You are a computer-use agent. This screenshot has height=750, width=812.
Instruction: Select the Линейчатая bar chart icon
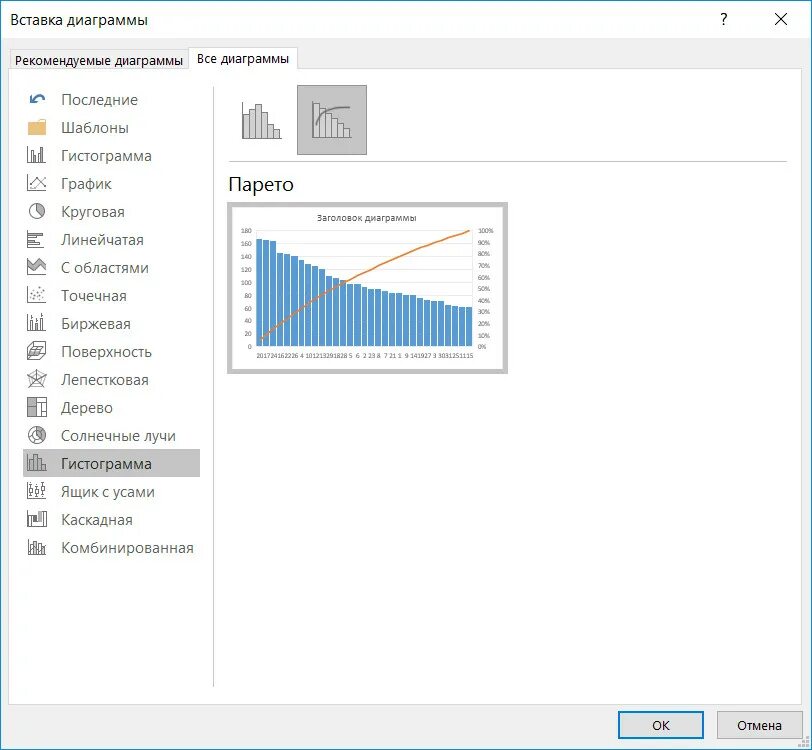point(37,239)
